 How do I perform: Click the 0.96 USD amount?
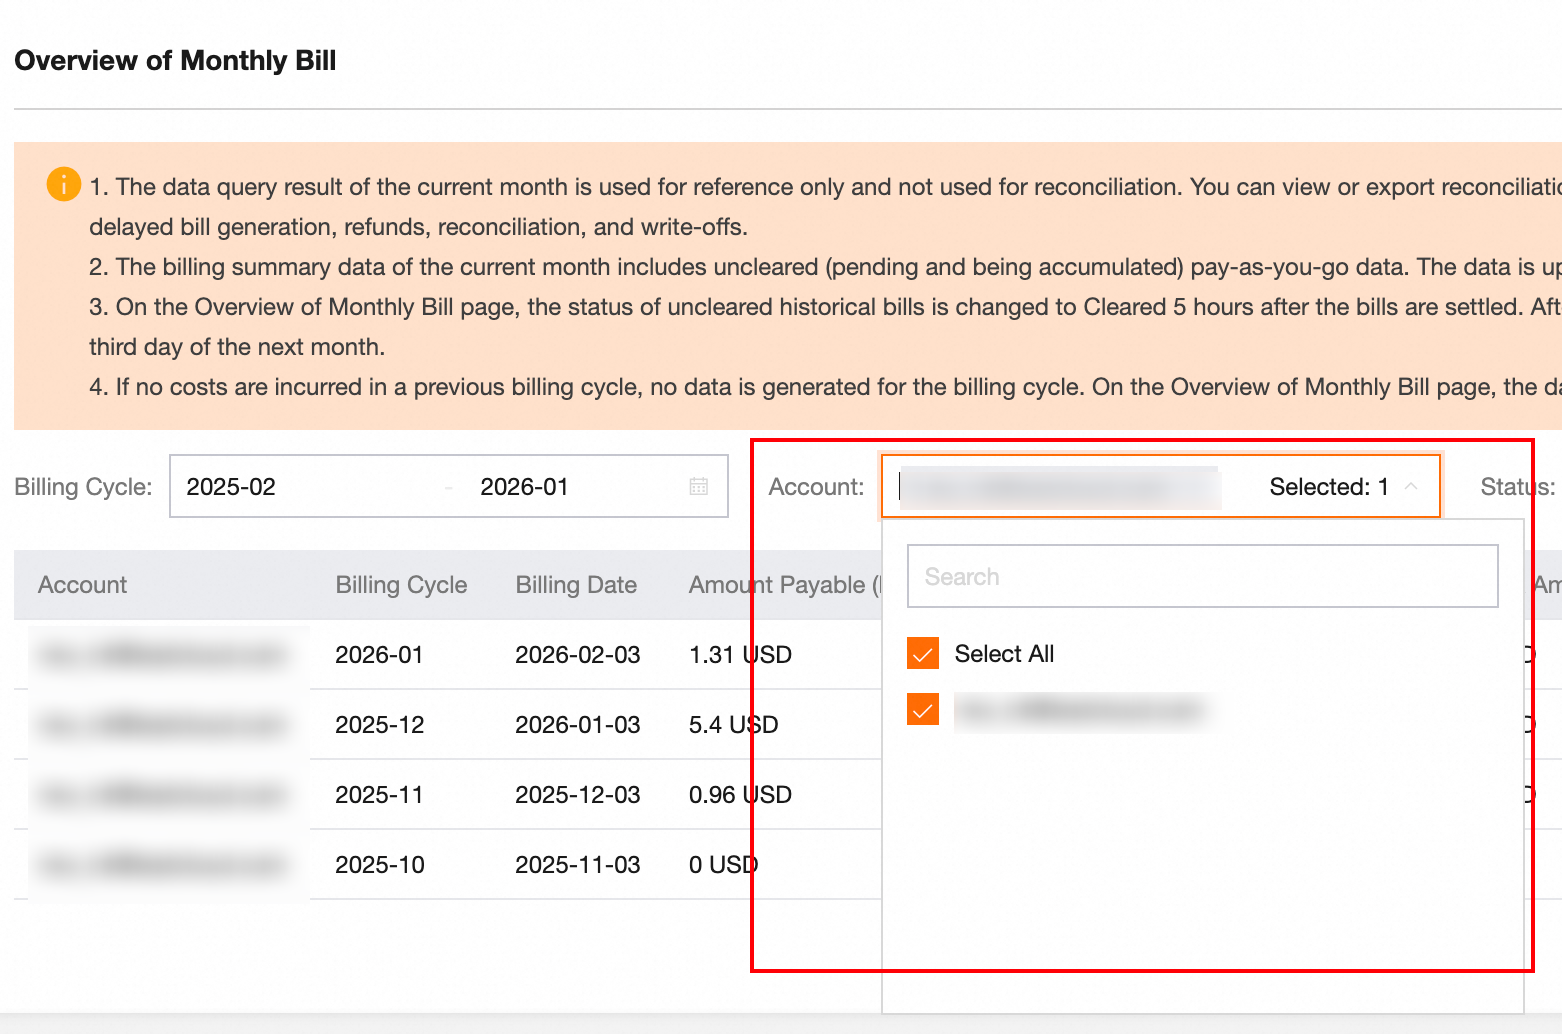[x=740, y=795]
